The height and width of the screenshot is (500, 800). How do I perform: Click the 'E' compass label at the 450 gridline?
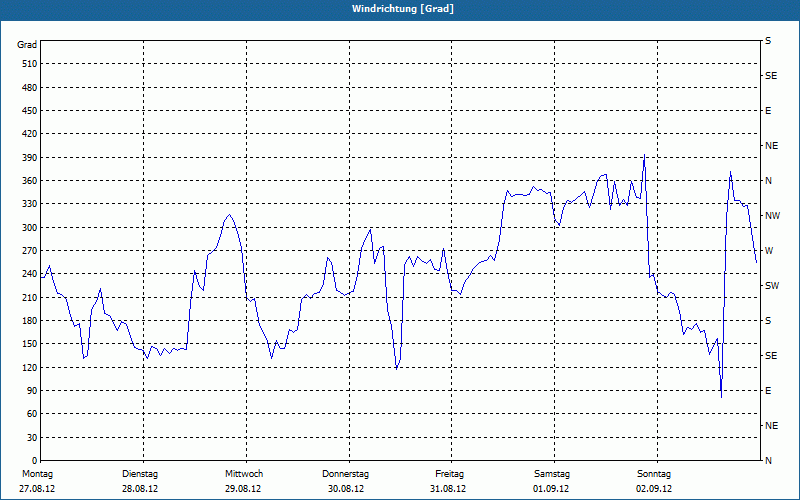pos(768,111)
